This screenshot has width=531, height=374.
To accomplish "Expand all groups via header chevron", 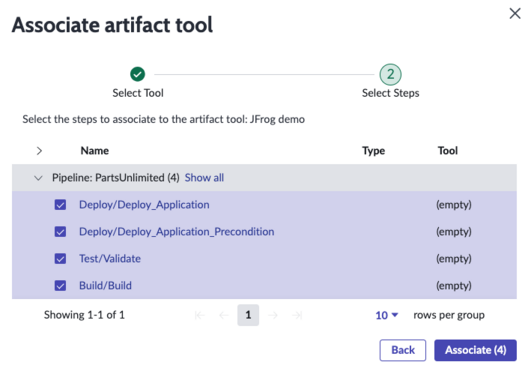I will (39, 151).
